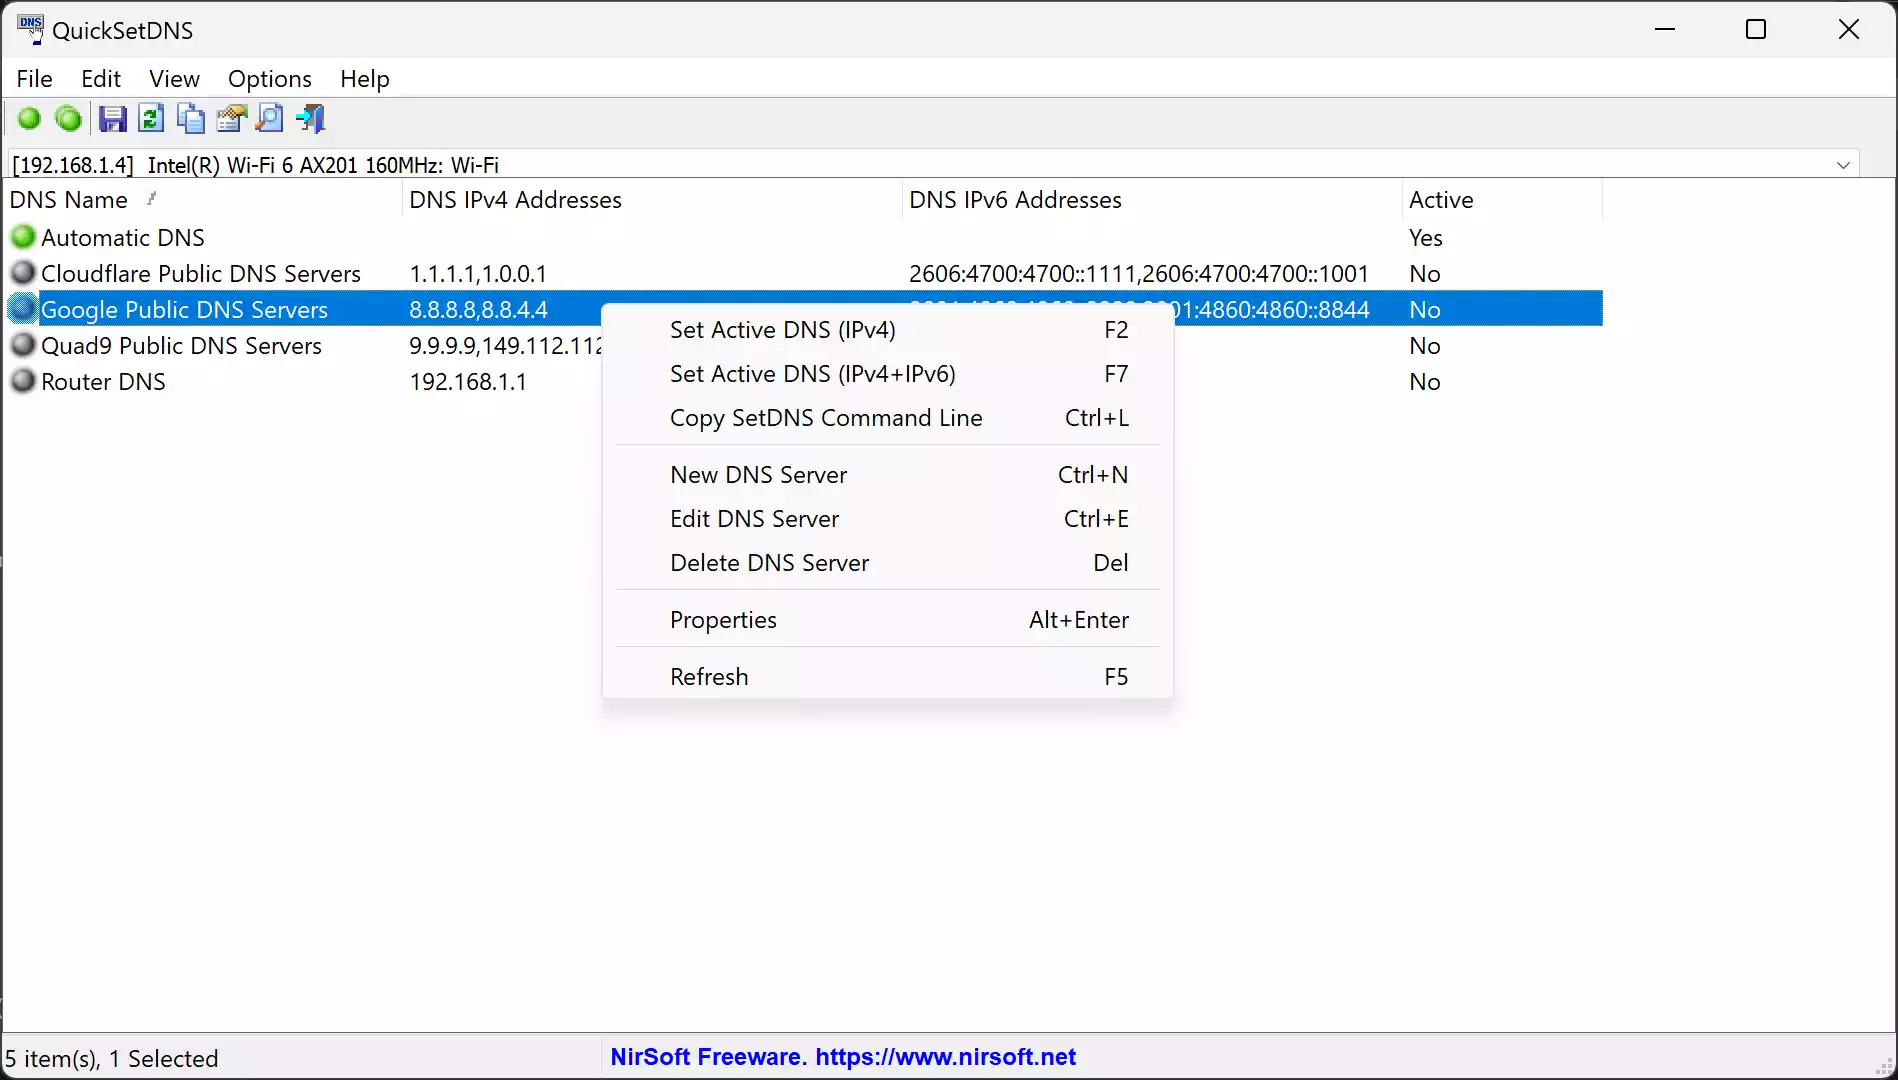Click the adapter field showing Intel Wi-Fi 6 AX201
The width and height of the screenshot is (1898, 1080).
(x=934, y=165)
